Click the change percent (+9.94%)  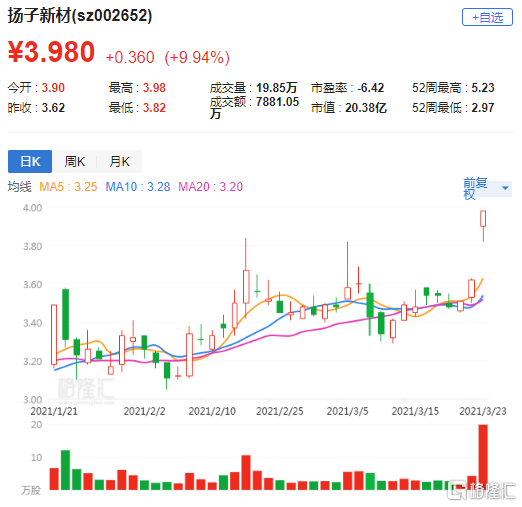(197, 57)
